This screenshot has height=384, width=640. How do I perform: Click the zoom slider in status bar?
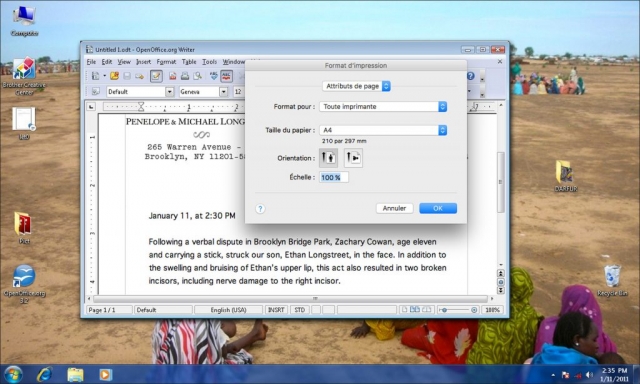point(458,310)
